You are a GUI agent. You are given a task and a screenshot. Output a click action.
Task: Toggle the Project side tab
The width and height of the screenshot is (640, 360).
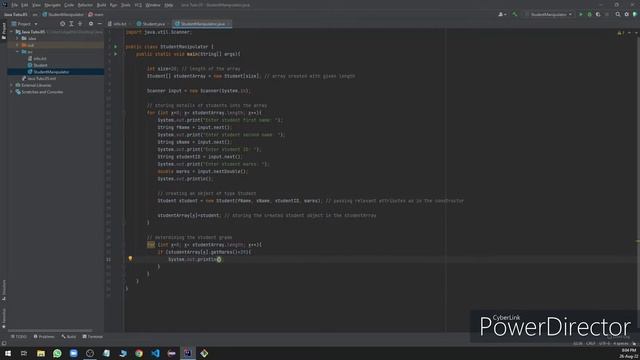(4, 31)
